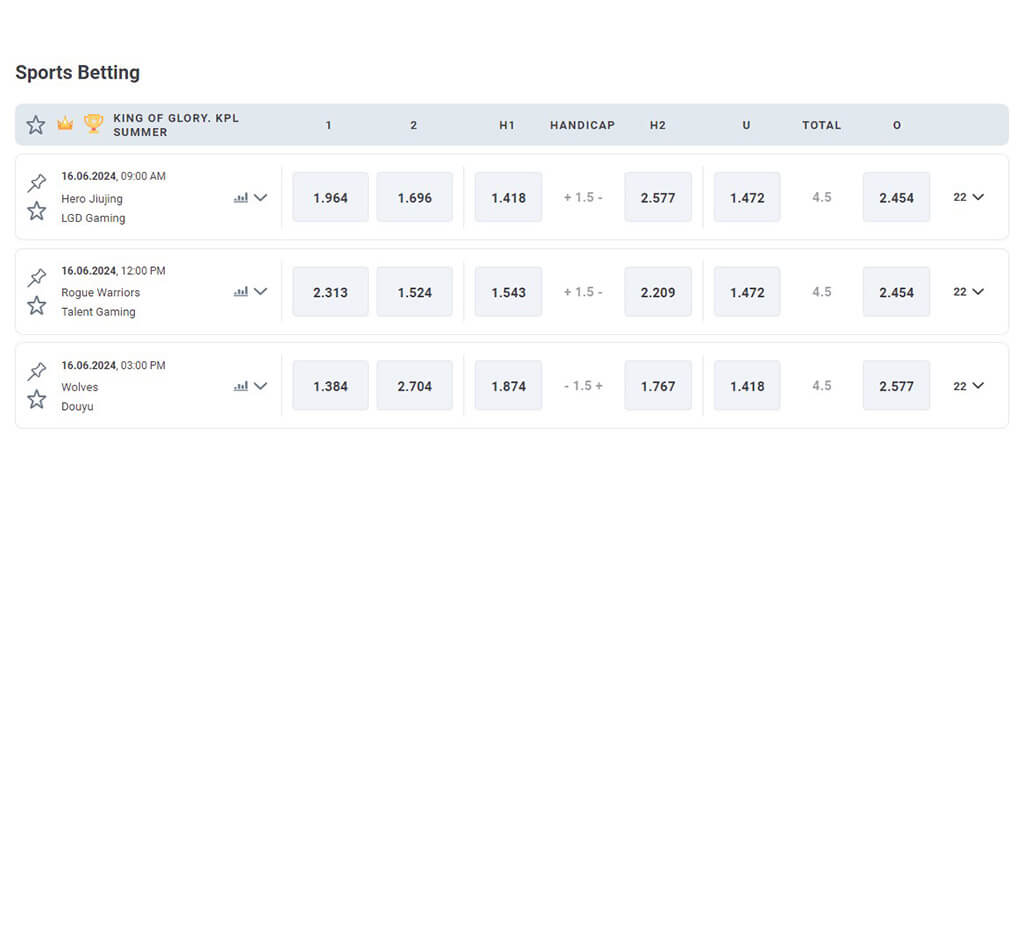Screen dimensions: 1024x939
Task: Open the Douyu team name
Action: (77, 406)
